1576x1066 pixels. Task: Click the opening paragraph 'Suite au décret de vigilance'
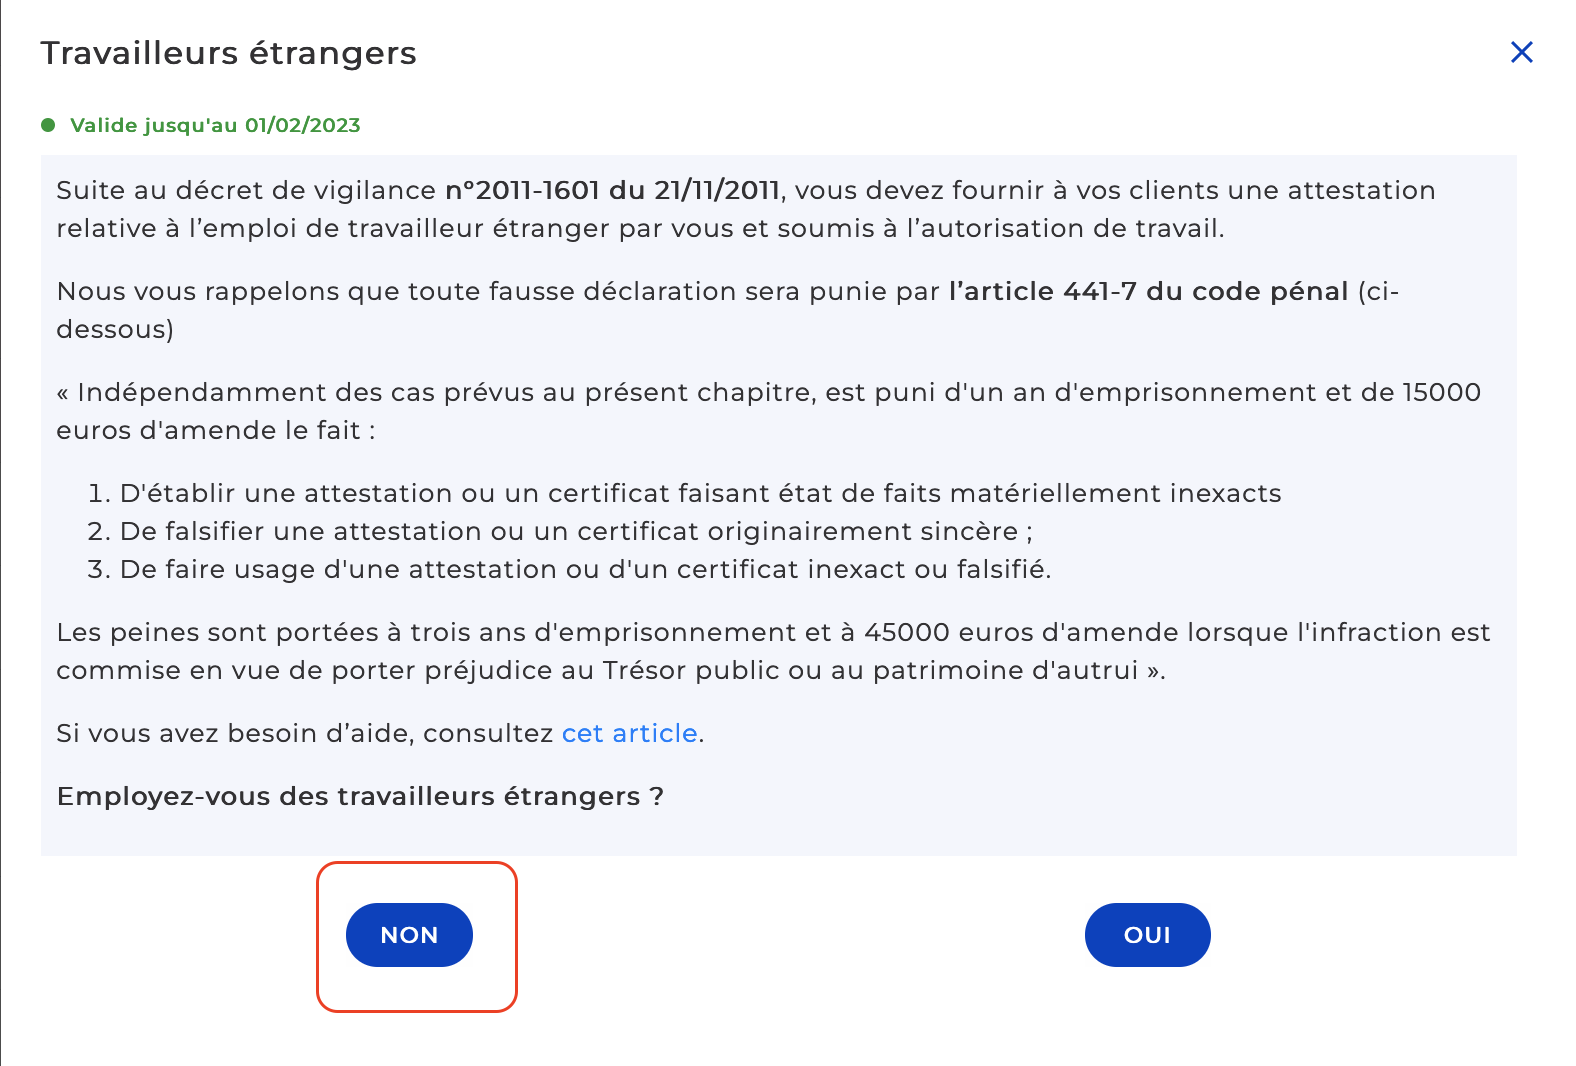click(746, 209)
